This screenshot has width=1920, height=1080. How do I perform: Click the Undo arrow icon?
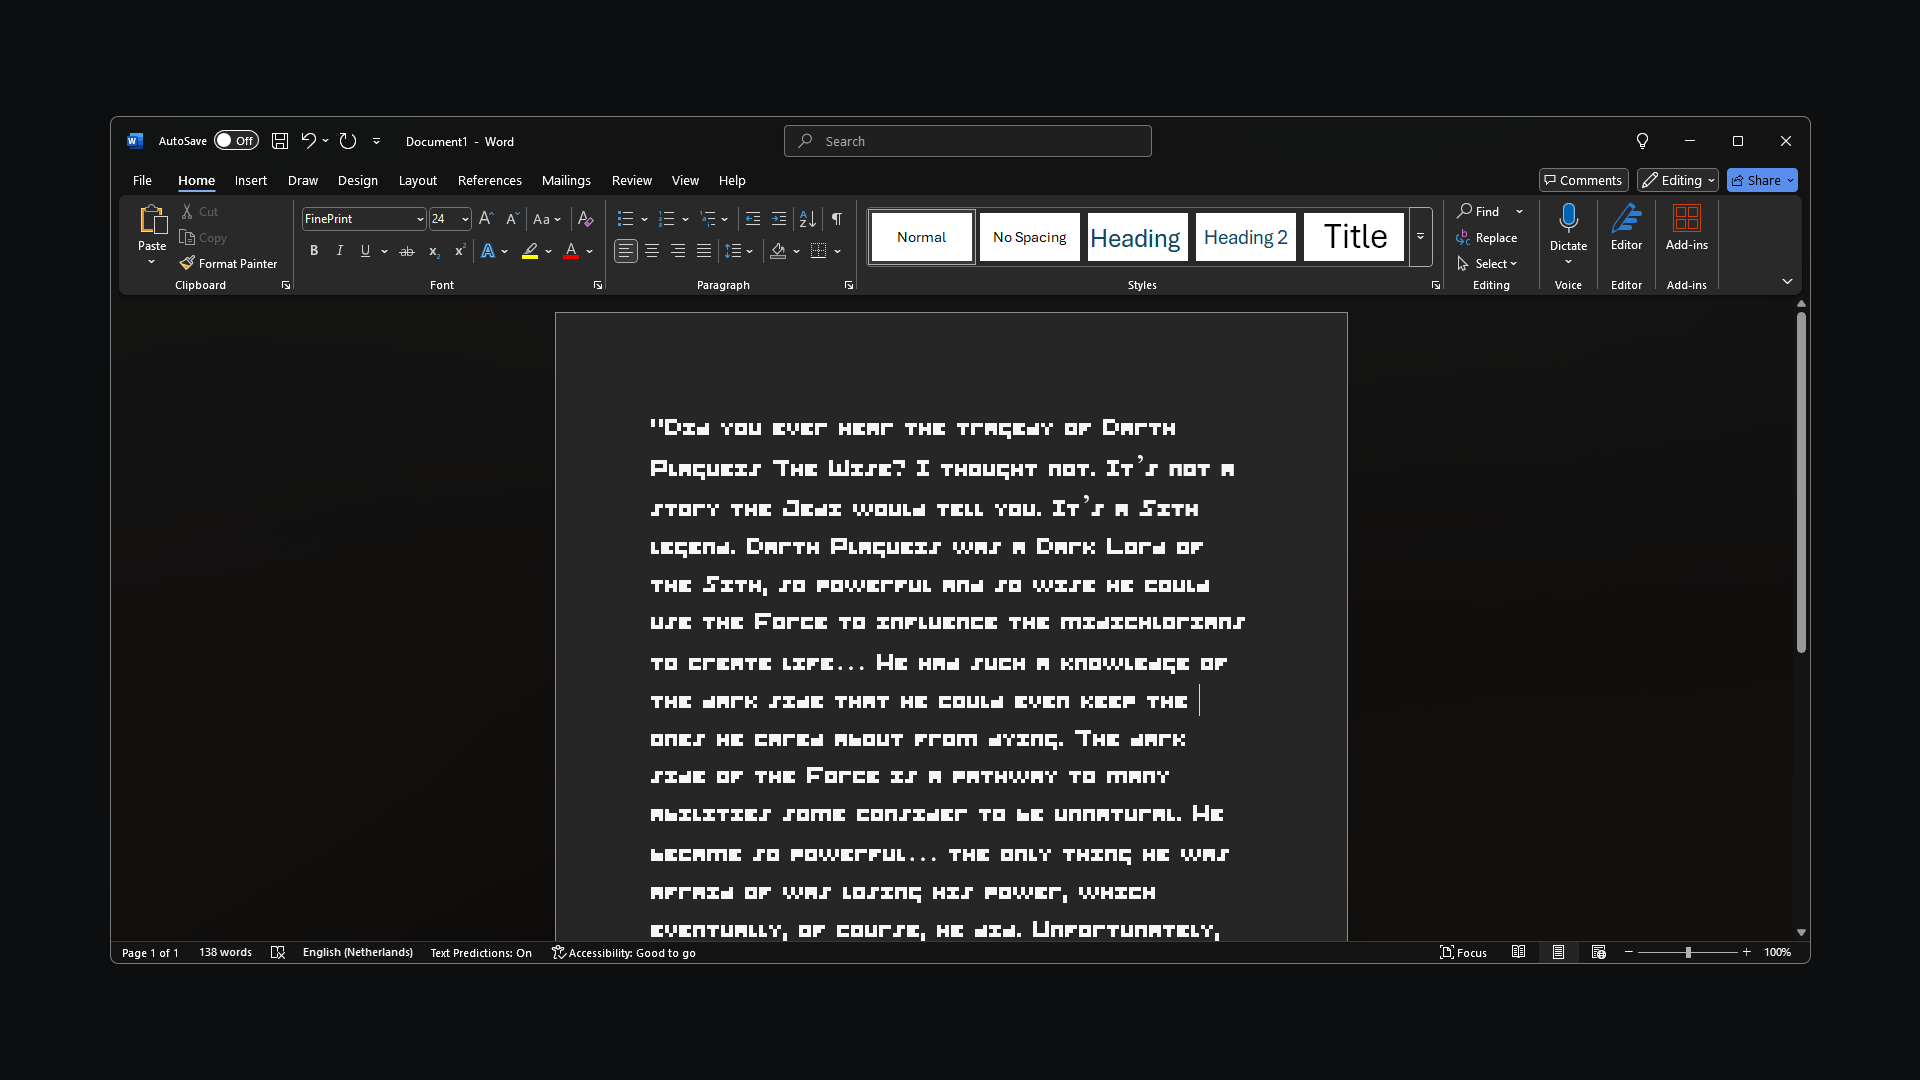(309, 141)
